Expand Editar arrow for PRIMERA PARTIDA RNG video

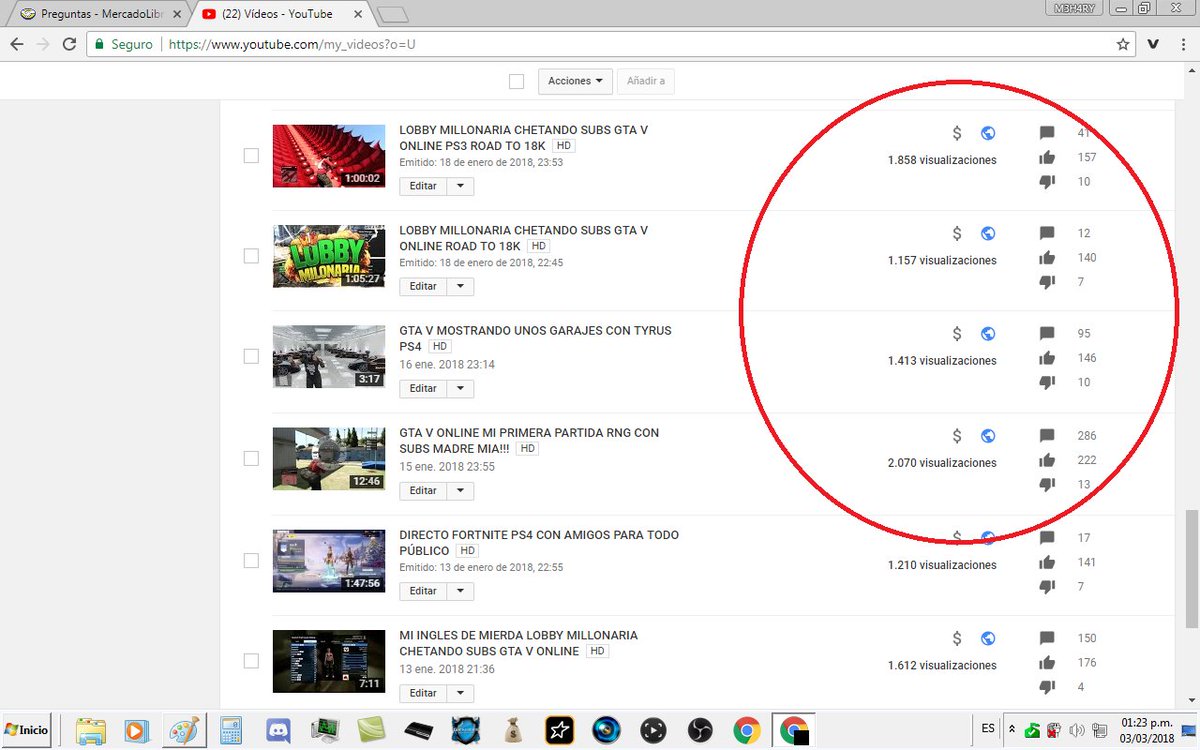coord(460,490)
